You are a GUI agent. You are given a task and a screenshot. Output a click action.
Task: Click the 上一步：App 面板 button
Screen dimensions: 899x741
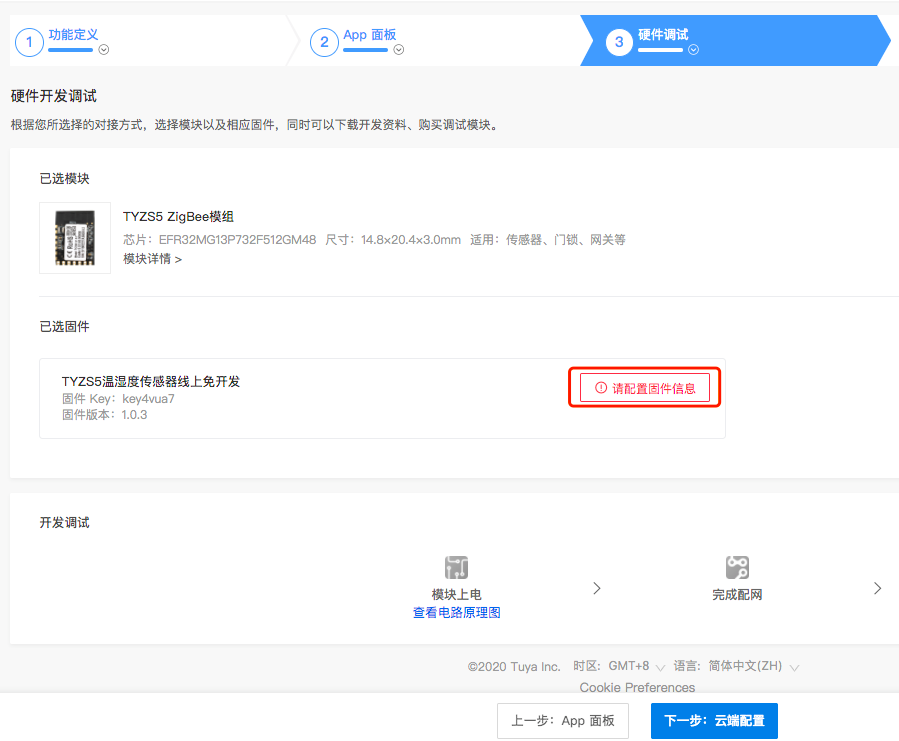click(563, 720)
